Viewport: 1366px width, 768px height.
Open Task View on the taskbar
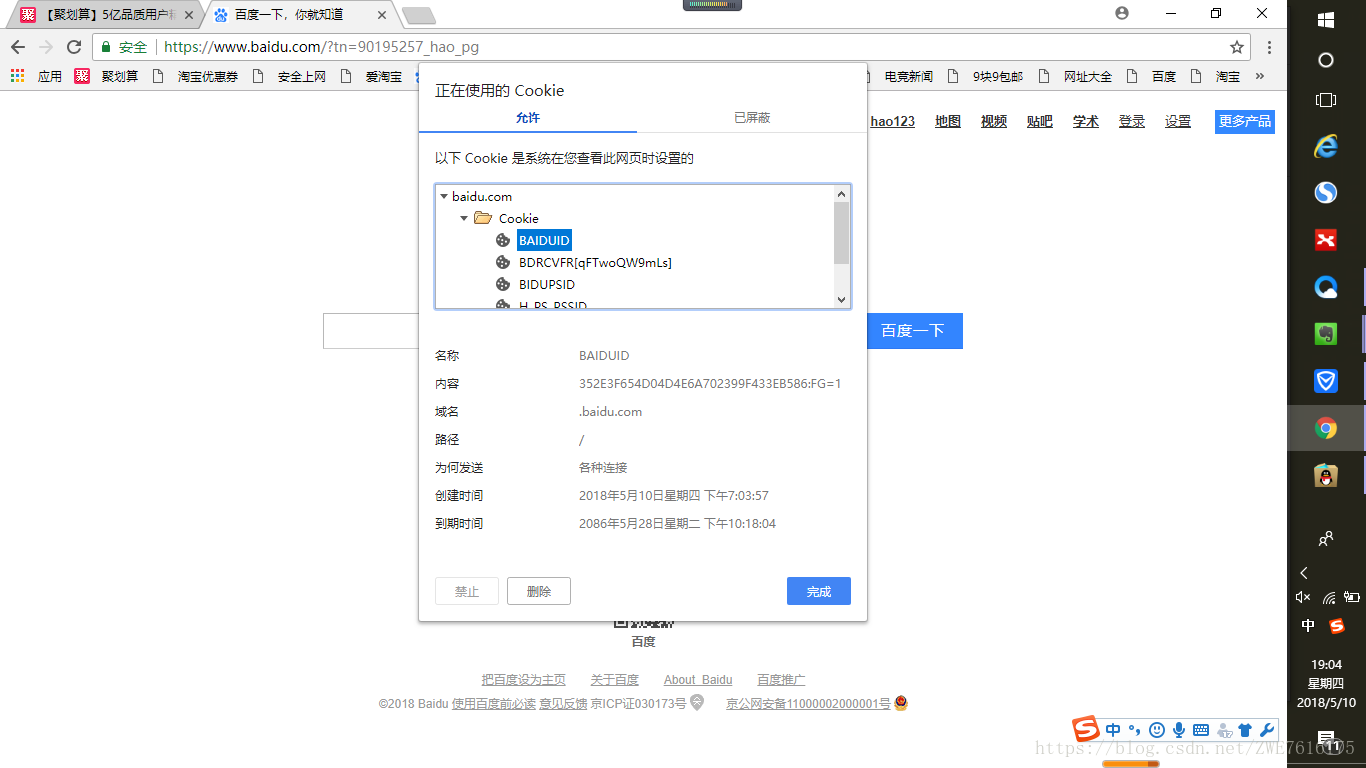tap(1326, 100)
